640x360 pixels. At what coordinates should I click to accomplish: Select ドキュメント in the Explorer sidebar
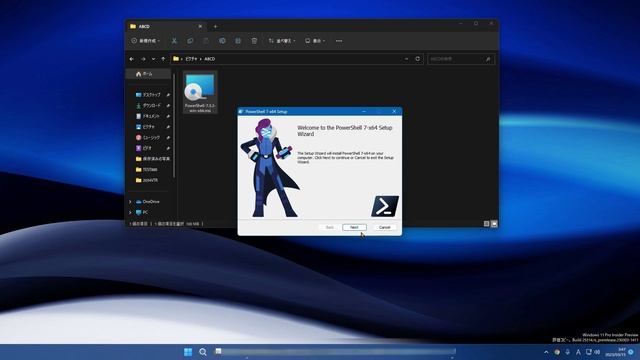[x=151, y=116]
